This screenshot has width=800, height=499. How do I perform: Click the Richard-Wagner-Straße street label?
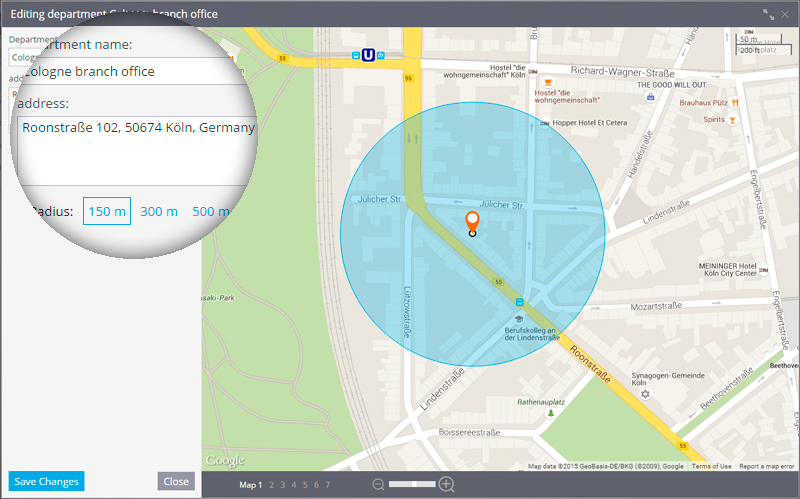(622, 71)
